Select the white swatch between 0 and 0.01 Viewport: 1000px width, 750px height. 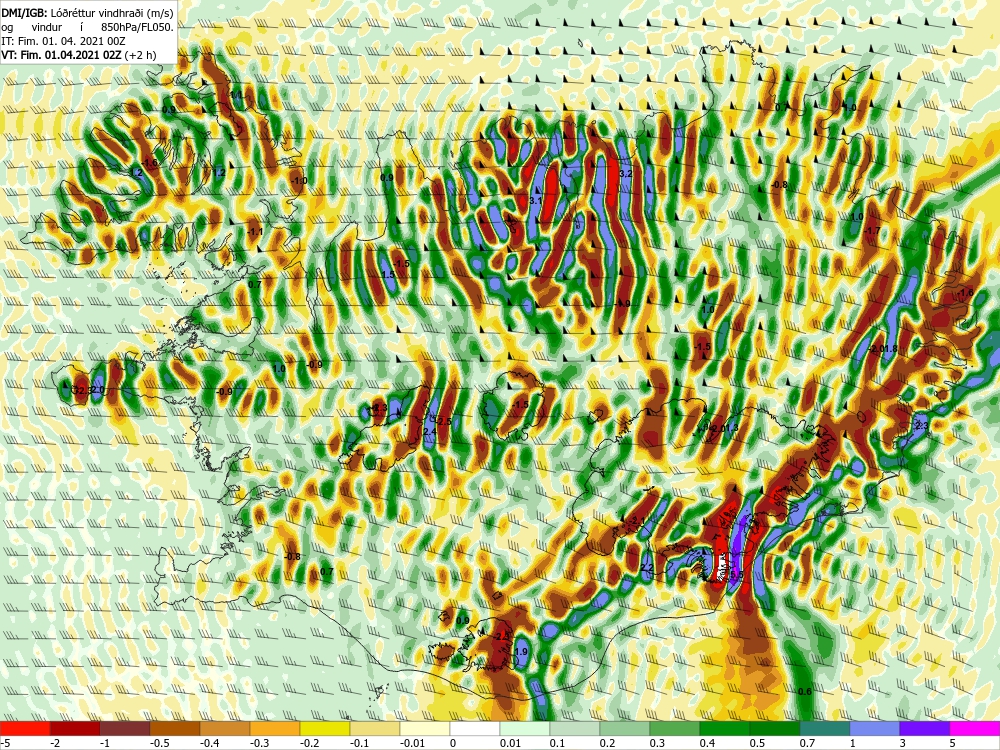475,729
